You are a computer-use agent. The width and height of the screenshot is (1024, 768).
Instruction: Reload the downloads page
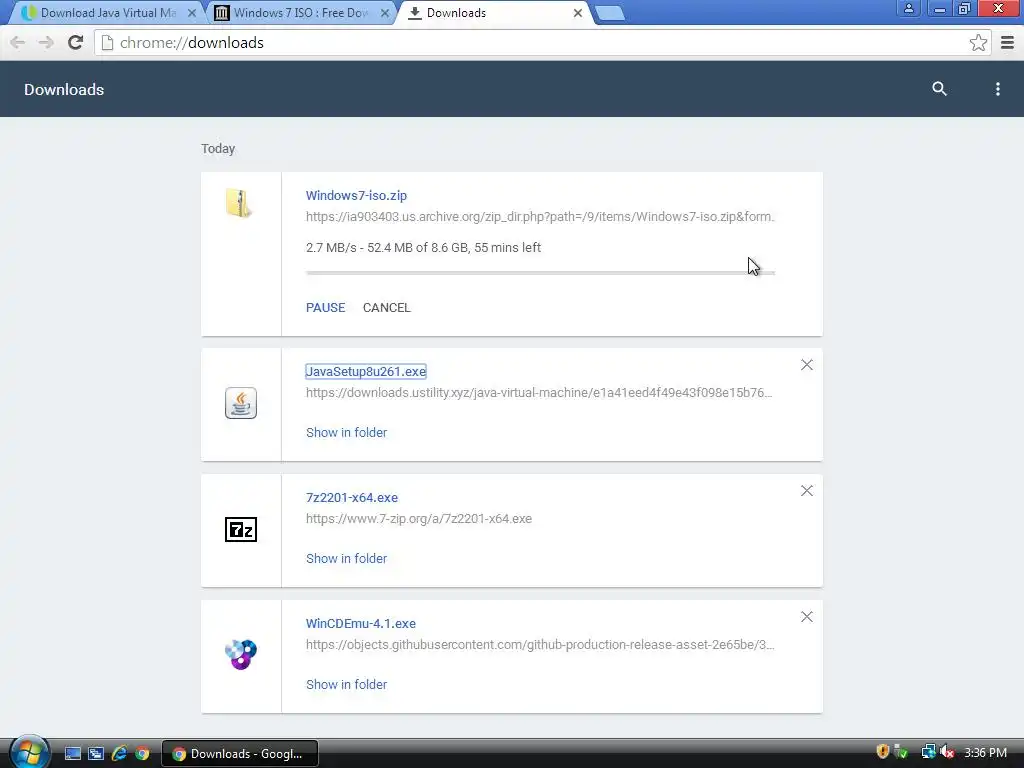click(x=76, y=42)
